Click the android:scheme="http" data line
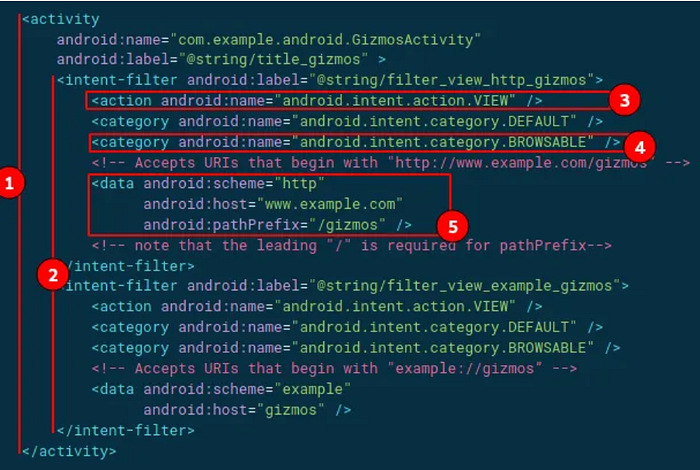The height and width of the screenshot is (470, 700). tap(208, 183)
